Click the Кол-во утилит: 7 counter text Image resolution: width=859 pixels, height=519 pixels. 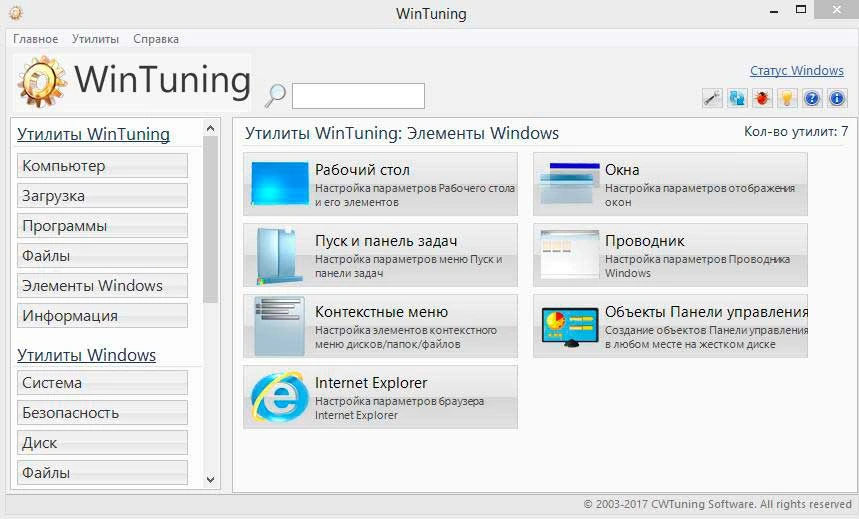coord(796,132)
